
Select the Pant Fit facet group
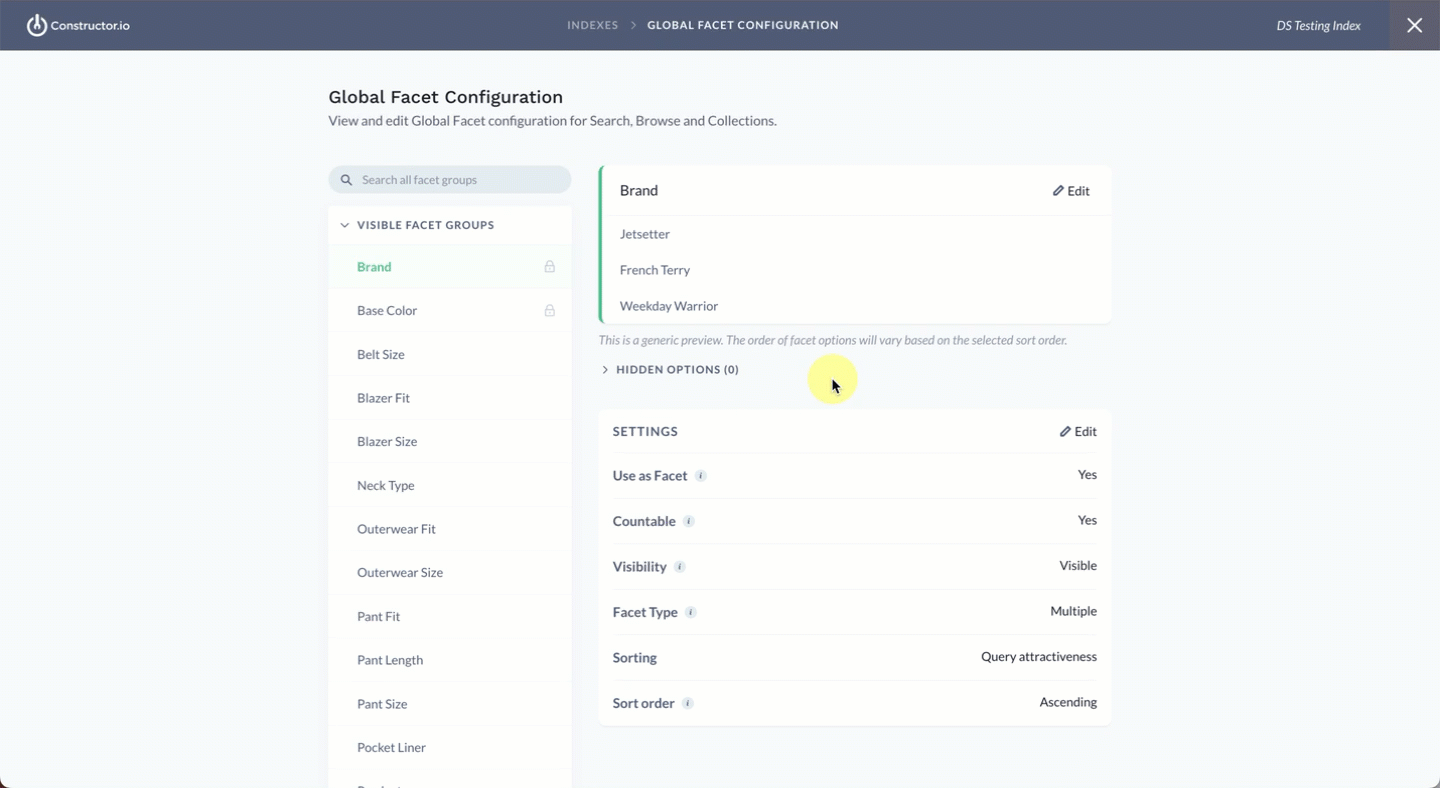(450, 616)
